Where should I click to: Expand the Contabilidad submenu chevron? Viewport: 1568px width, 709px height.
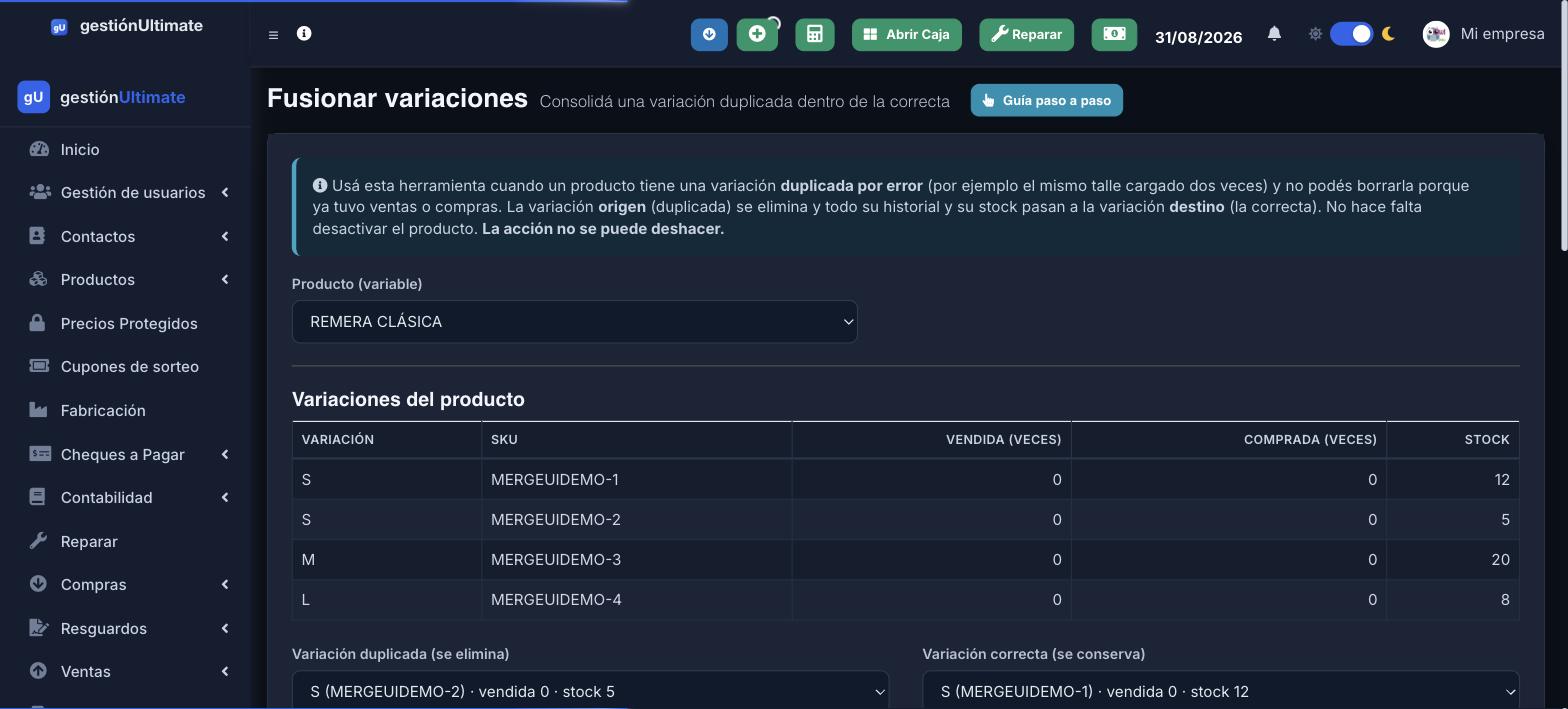[x=225, y=497]
